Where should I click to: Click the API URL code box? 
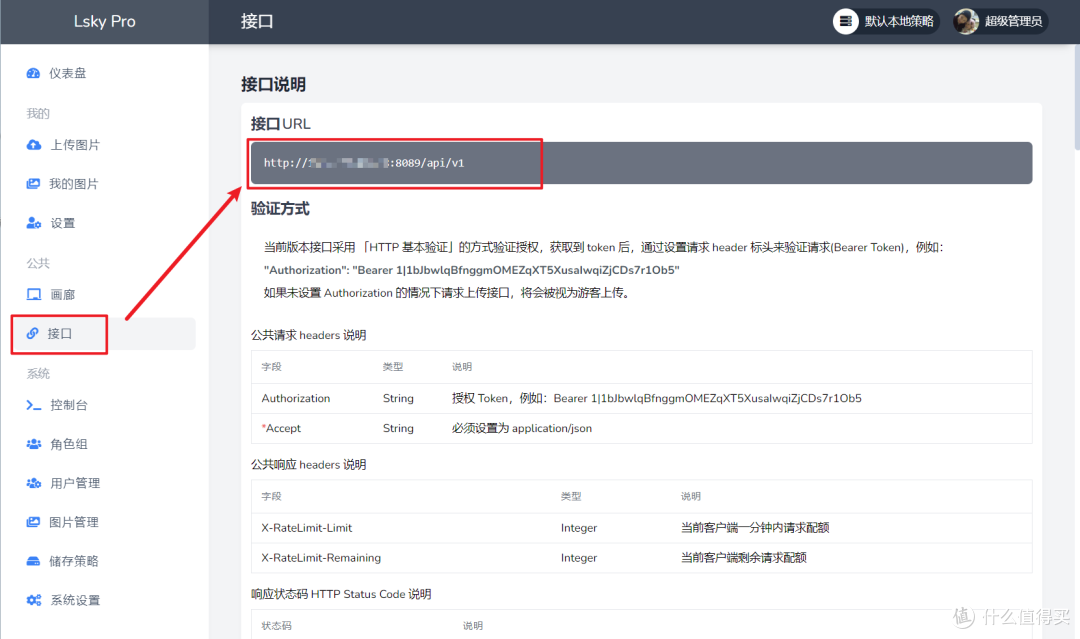tap(641, 163)
